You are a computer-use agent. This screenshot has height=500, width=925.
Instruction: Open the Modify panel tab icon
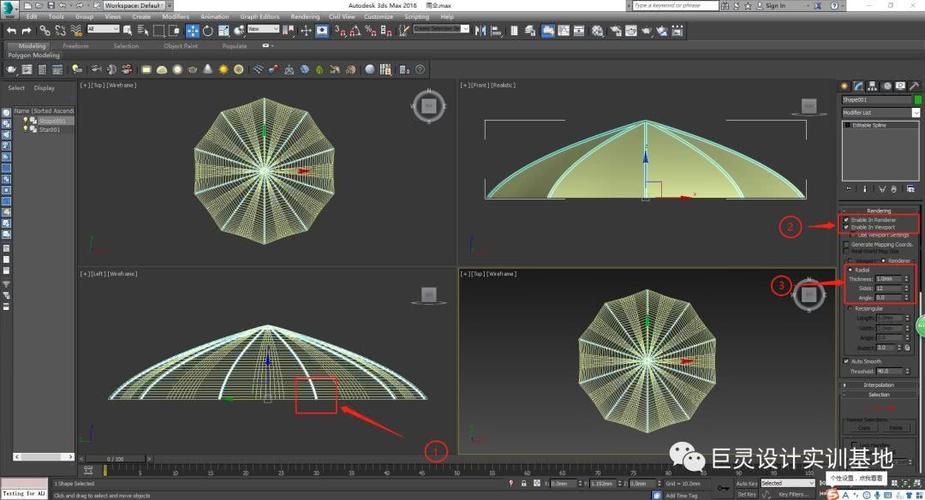click(x=859, y=87)
